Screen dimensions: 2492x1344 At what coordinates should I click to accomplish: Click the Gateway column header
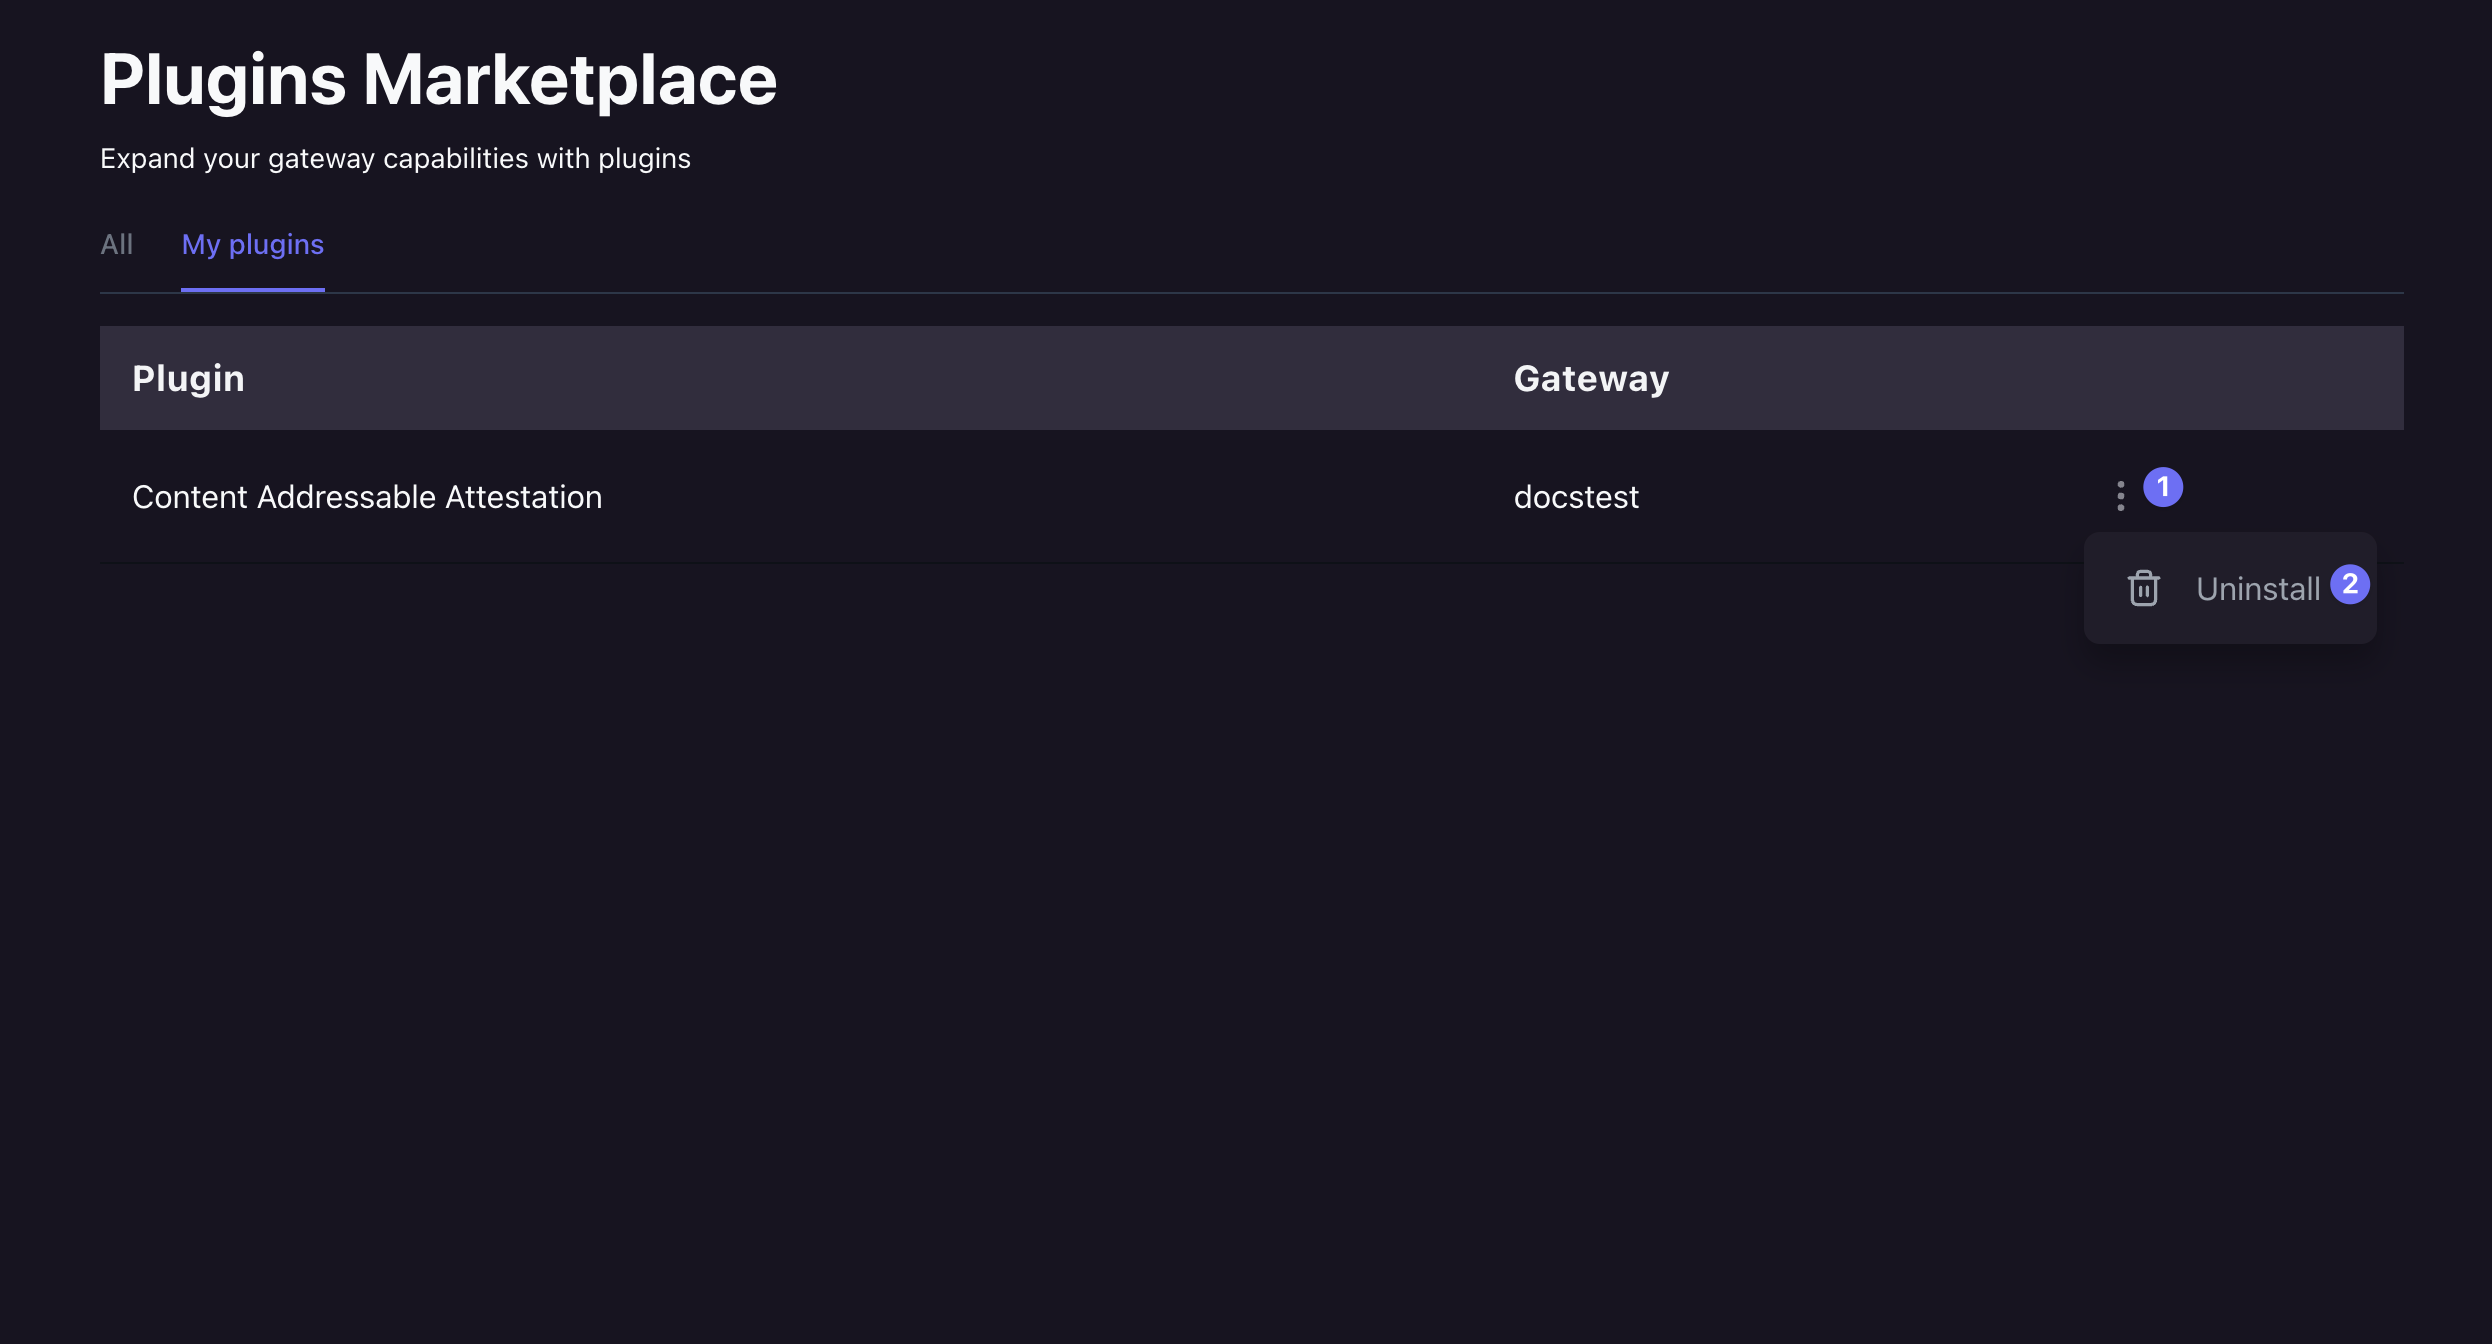[1591, 379]
